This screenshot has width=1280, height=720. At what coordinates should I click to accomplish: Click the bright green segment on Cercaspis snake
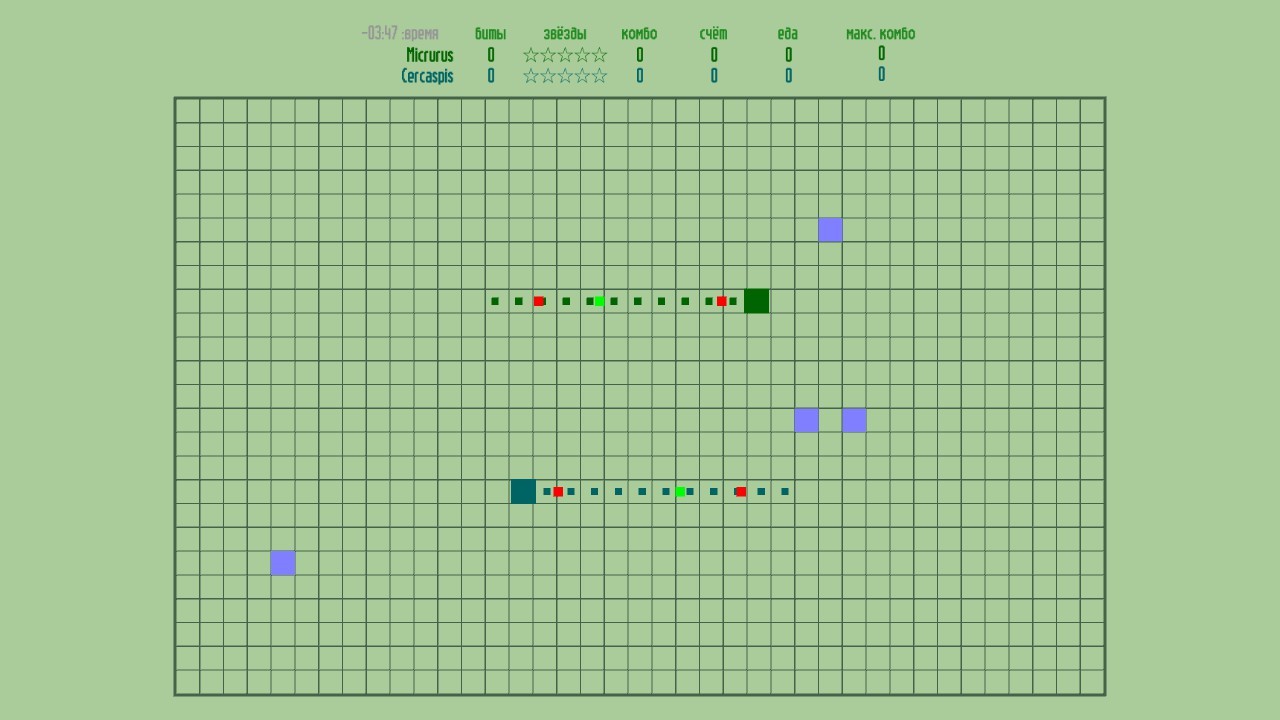(x=680, y=491)
